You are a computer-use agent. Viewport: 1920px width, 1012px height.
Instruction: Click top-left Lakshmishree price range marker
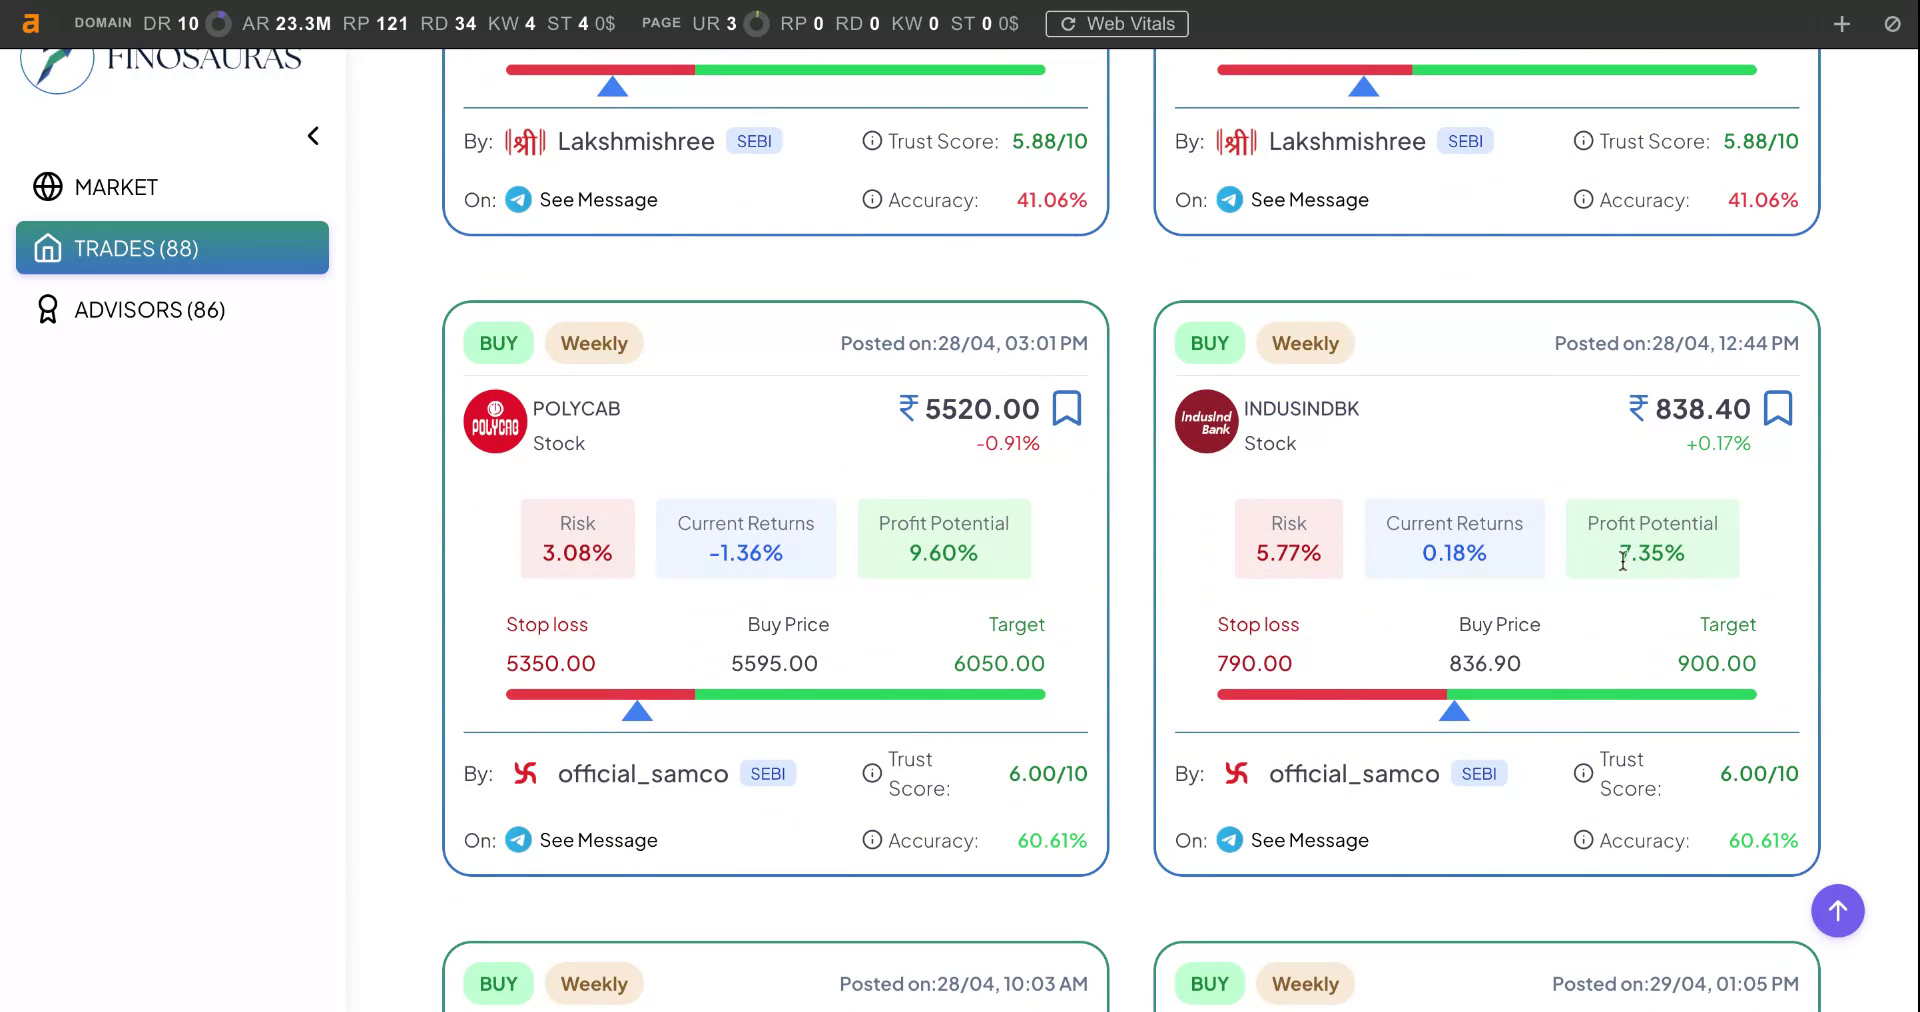[x=612, y=87]
